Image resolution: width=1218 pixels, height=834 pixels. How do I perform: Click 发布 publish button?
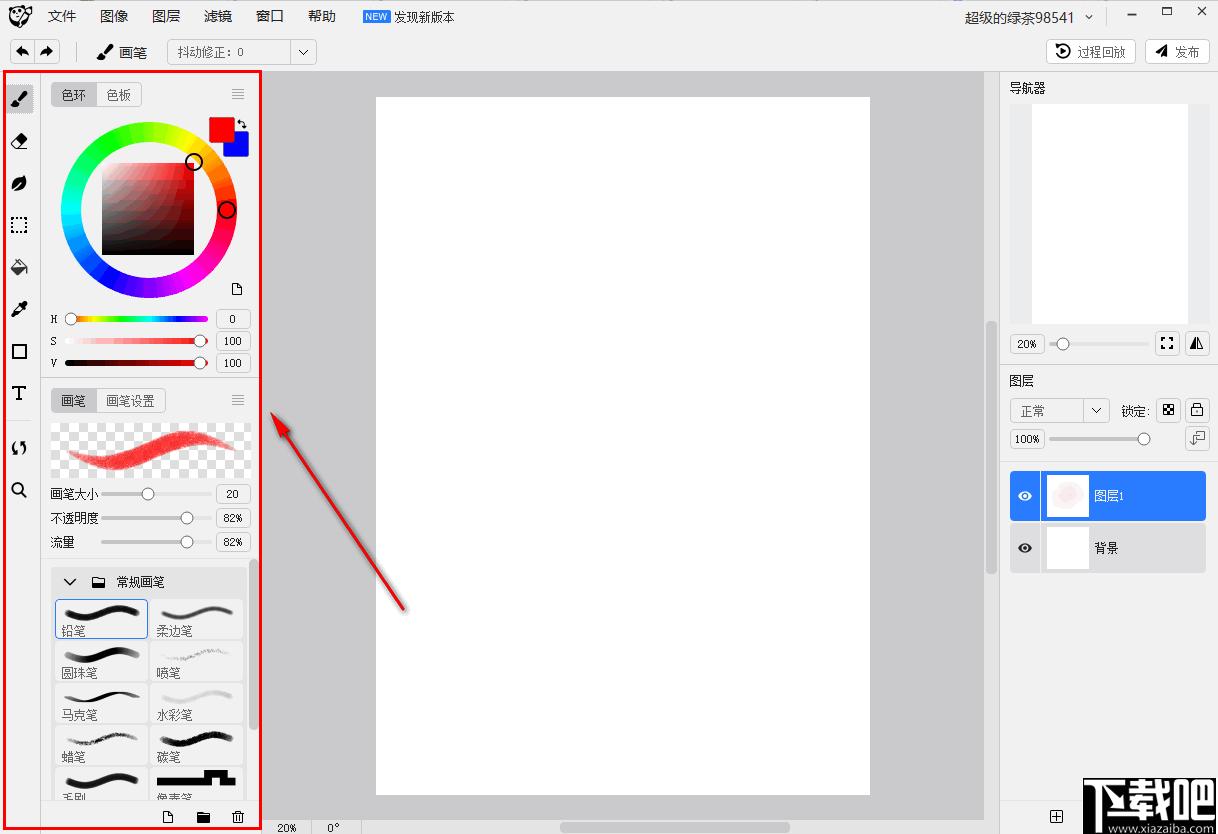point(1177,52)
